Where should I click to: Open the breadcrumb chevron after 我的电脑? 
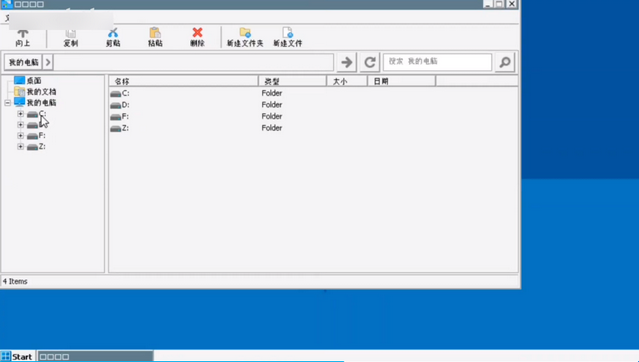(x=48, y=62)
